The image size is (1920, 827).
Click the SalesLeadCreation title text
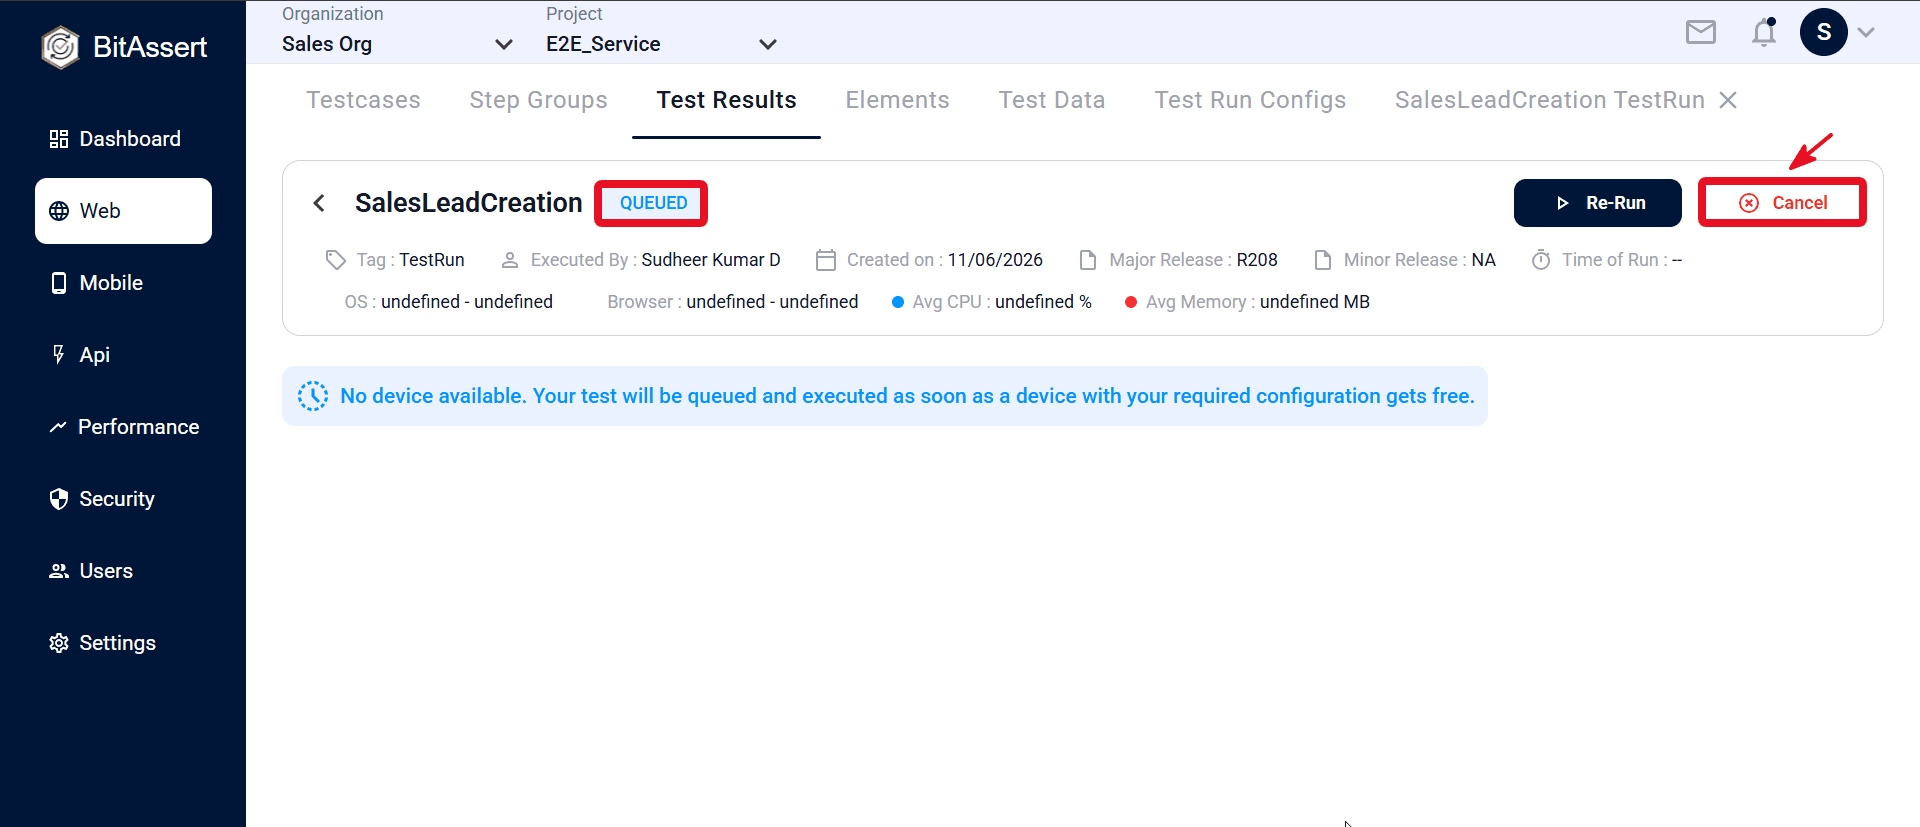[x=468, y=203]
